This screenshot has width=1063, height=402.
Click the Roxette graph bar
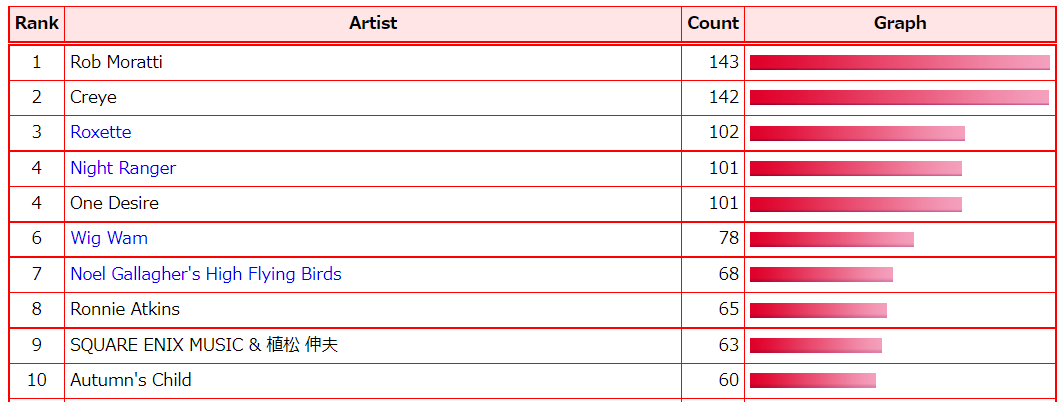857,133
